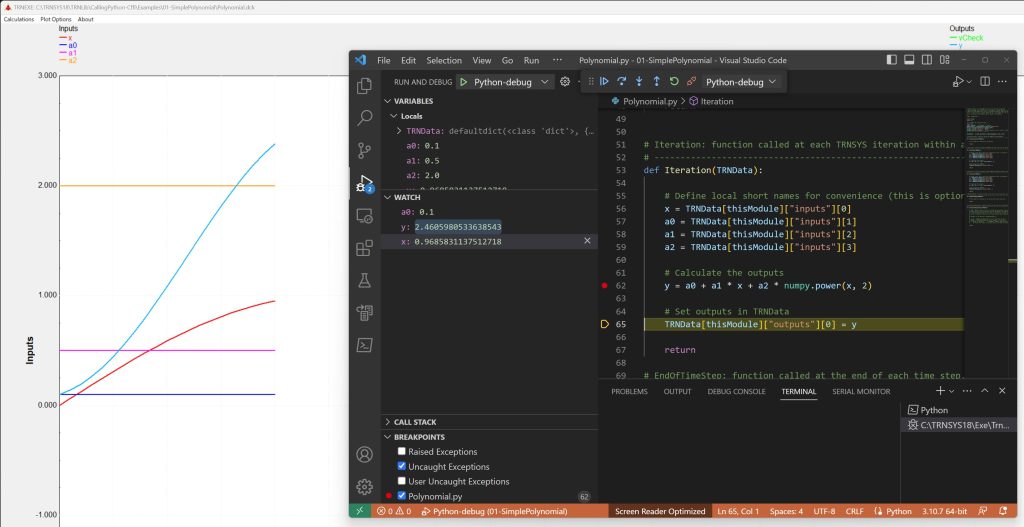
Task: Uncheck Uncaught Exceptions breakpoint
Action: (401, 467)
